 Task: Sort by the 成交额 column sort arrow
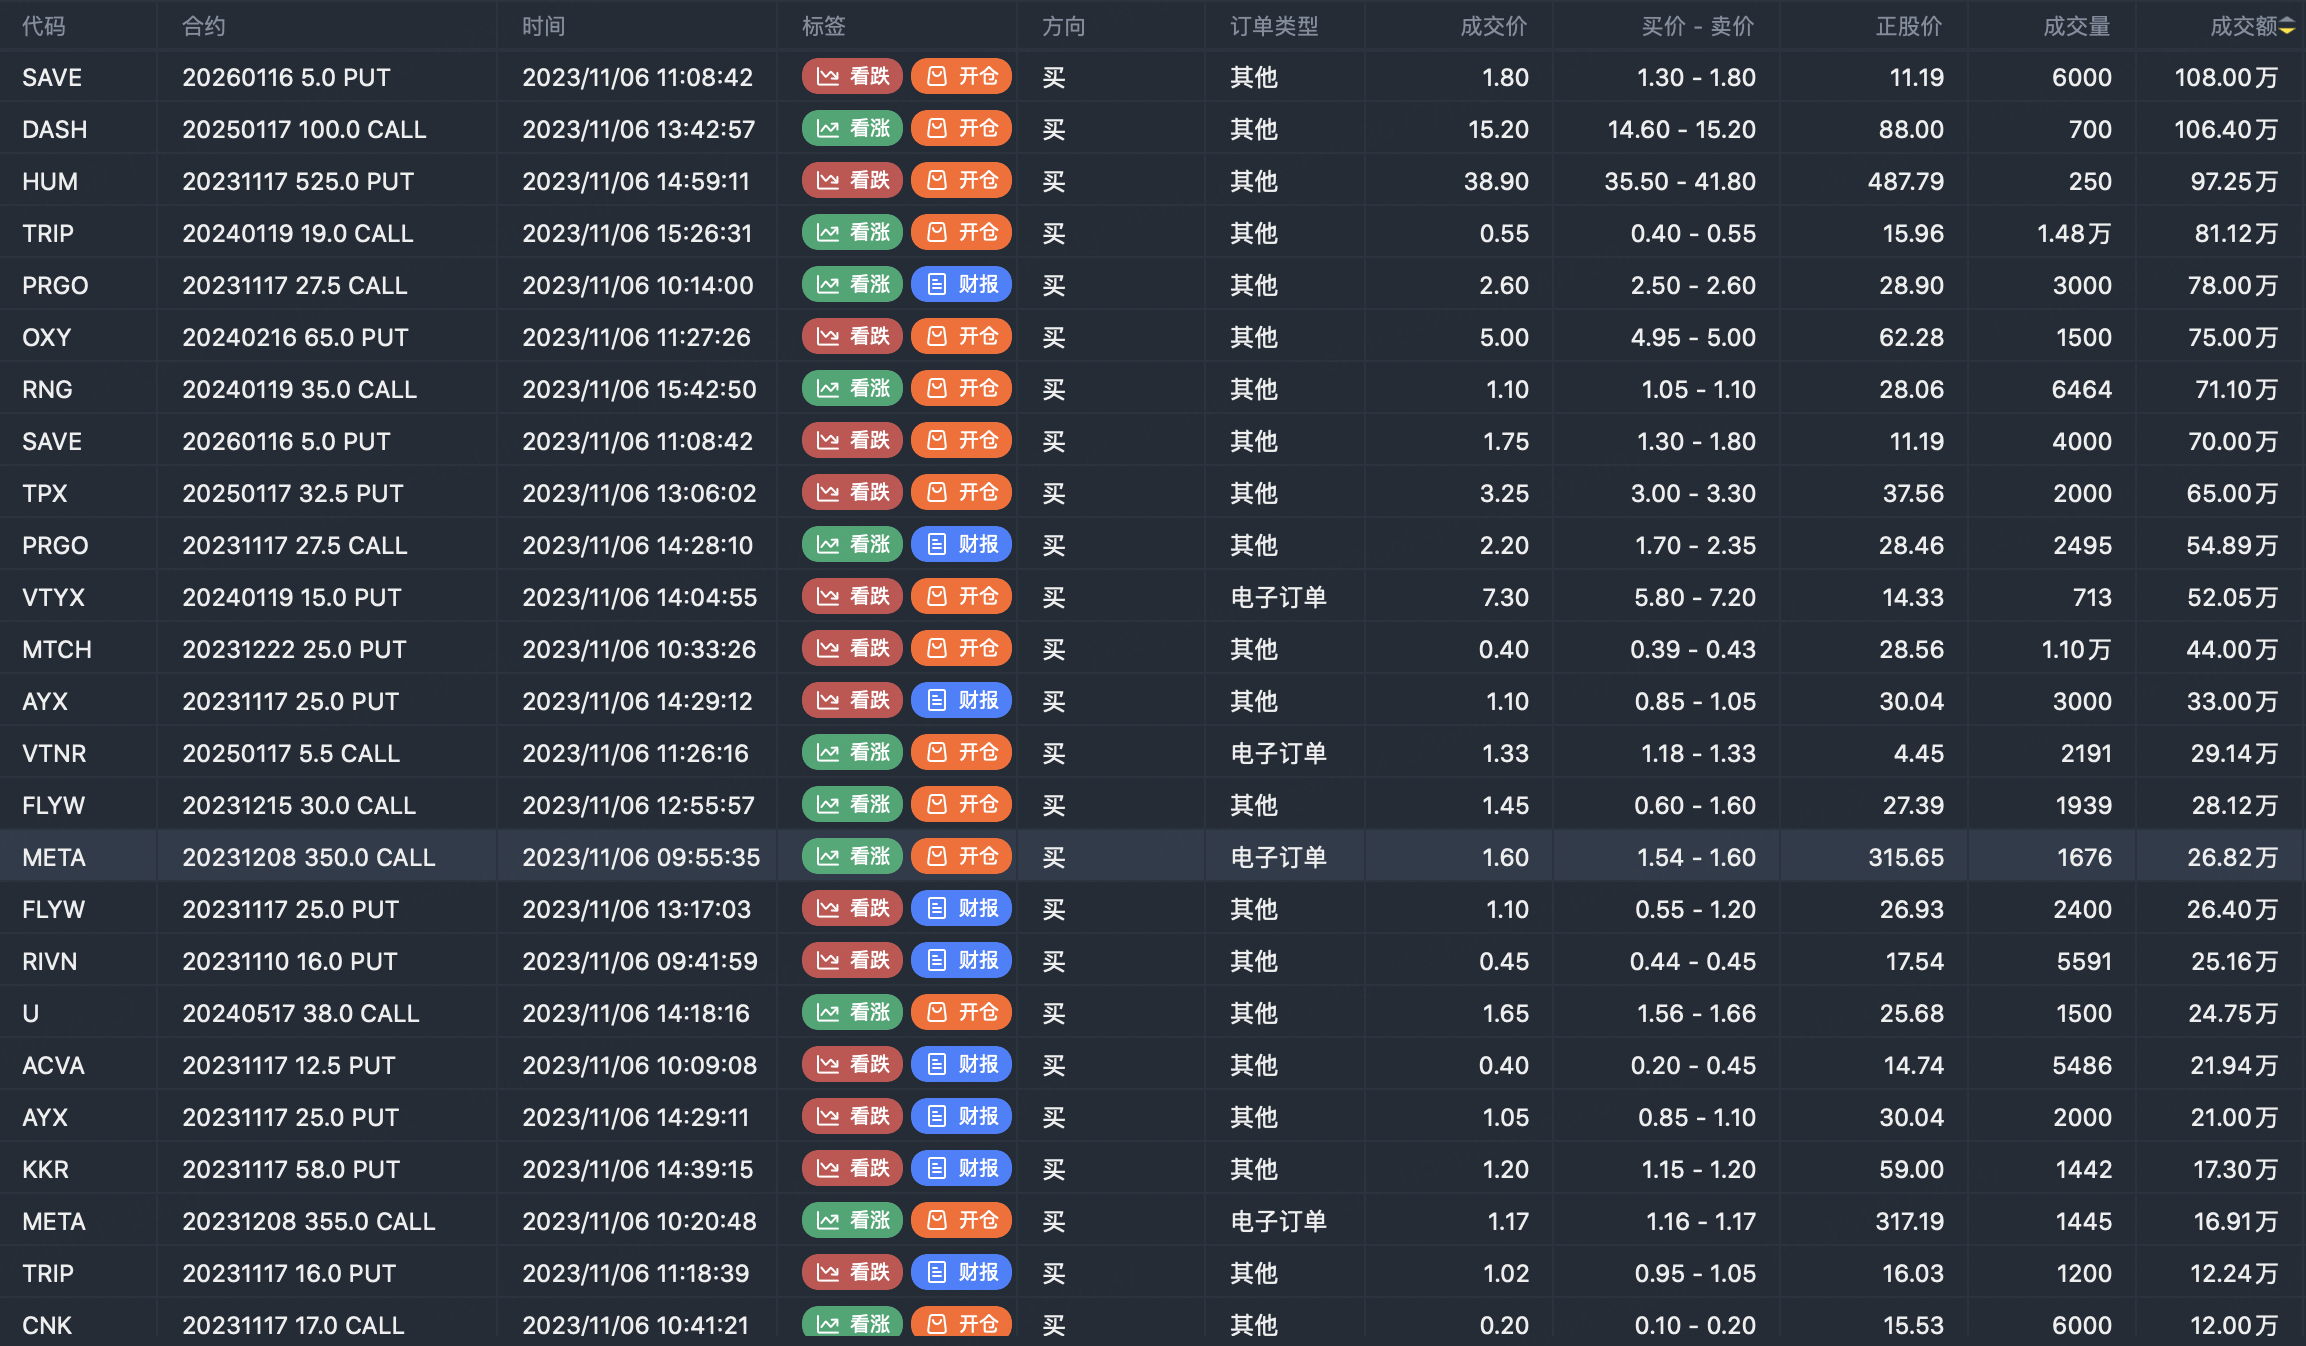2287,27
